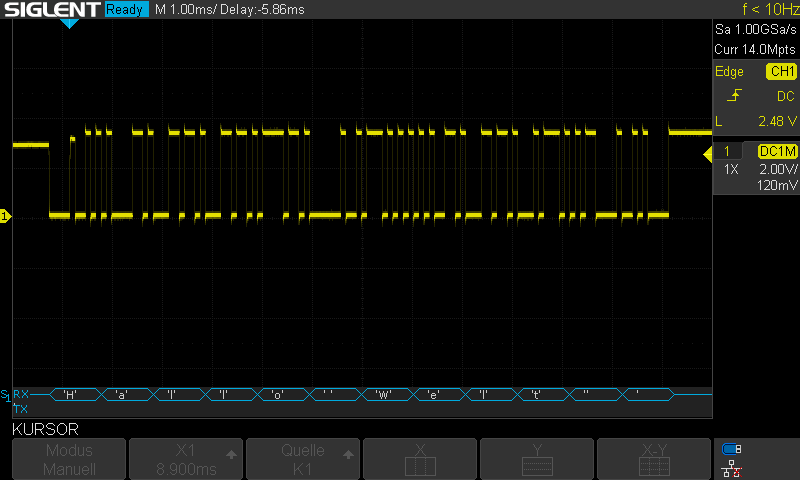
Task: Click the RX decode line label
Action: click(x=21, y=394)
